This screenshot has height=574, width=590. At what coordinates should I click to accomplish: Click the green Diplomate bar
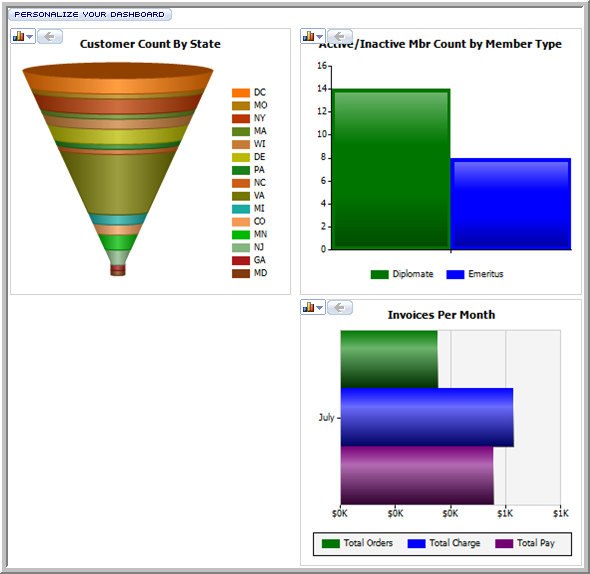click(x=391, y=169)
